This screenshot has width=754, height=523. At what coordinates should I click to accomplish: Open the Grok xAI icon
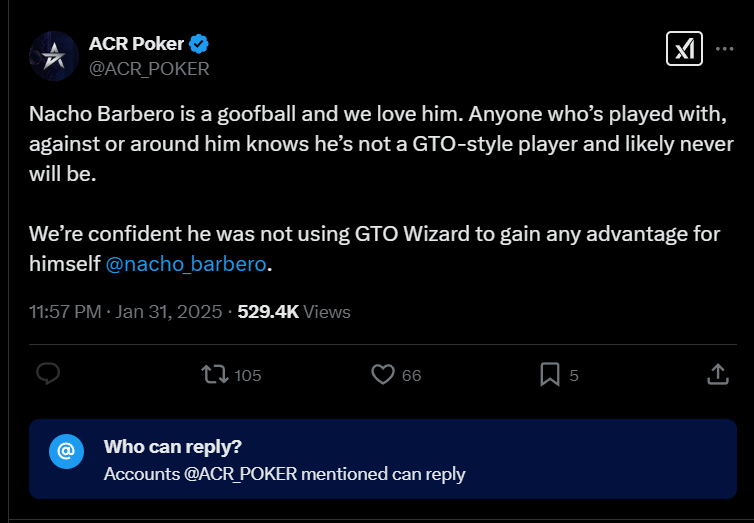pyautogui.click(x=685, y=49)
